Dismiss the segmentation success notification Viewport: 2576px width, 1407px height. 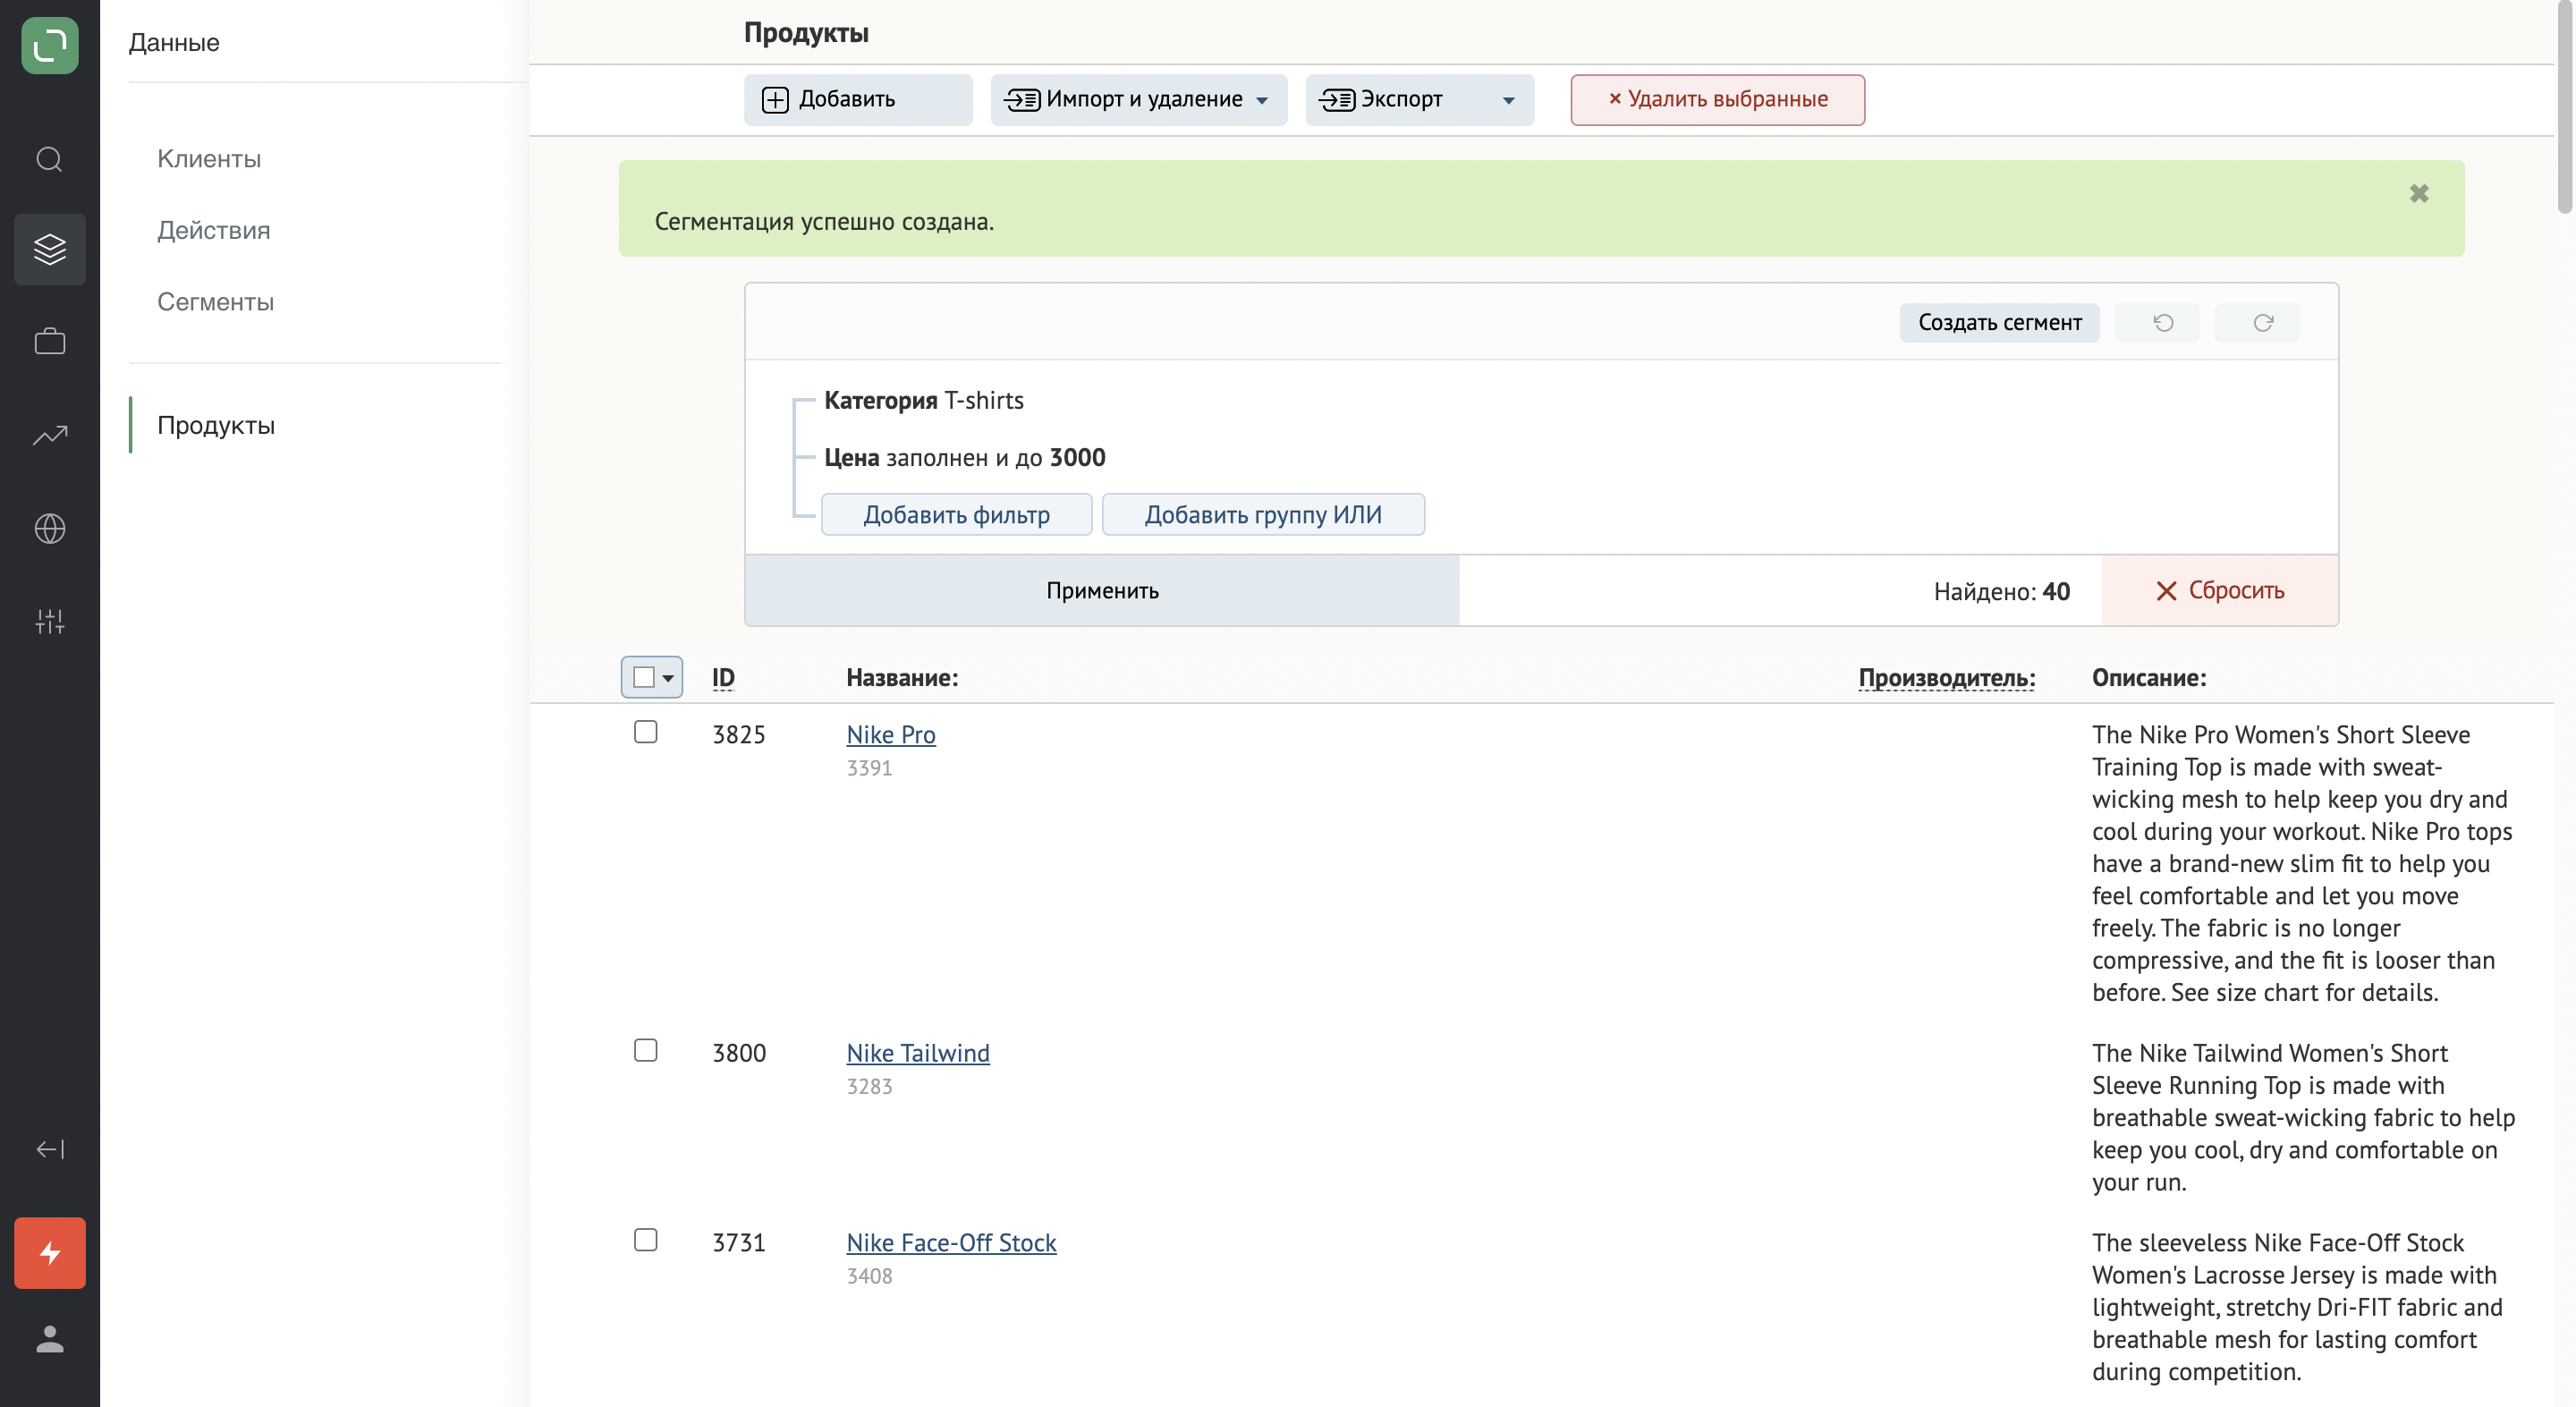click(x=2418, y=193)
